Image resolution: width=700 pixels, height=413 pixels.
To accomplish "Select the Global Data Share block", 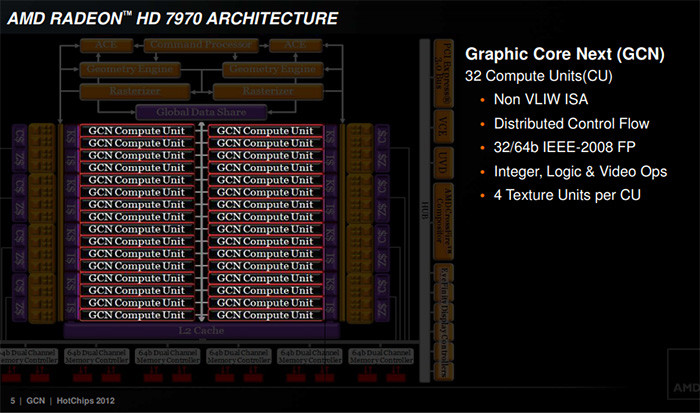I will 201,112.
